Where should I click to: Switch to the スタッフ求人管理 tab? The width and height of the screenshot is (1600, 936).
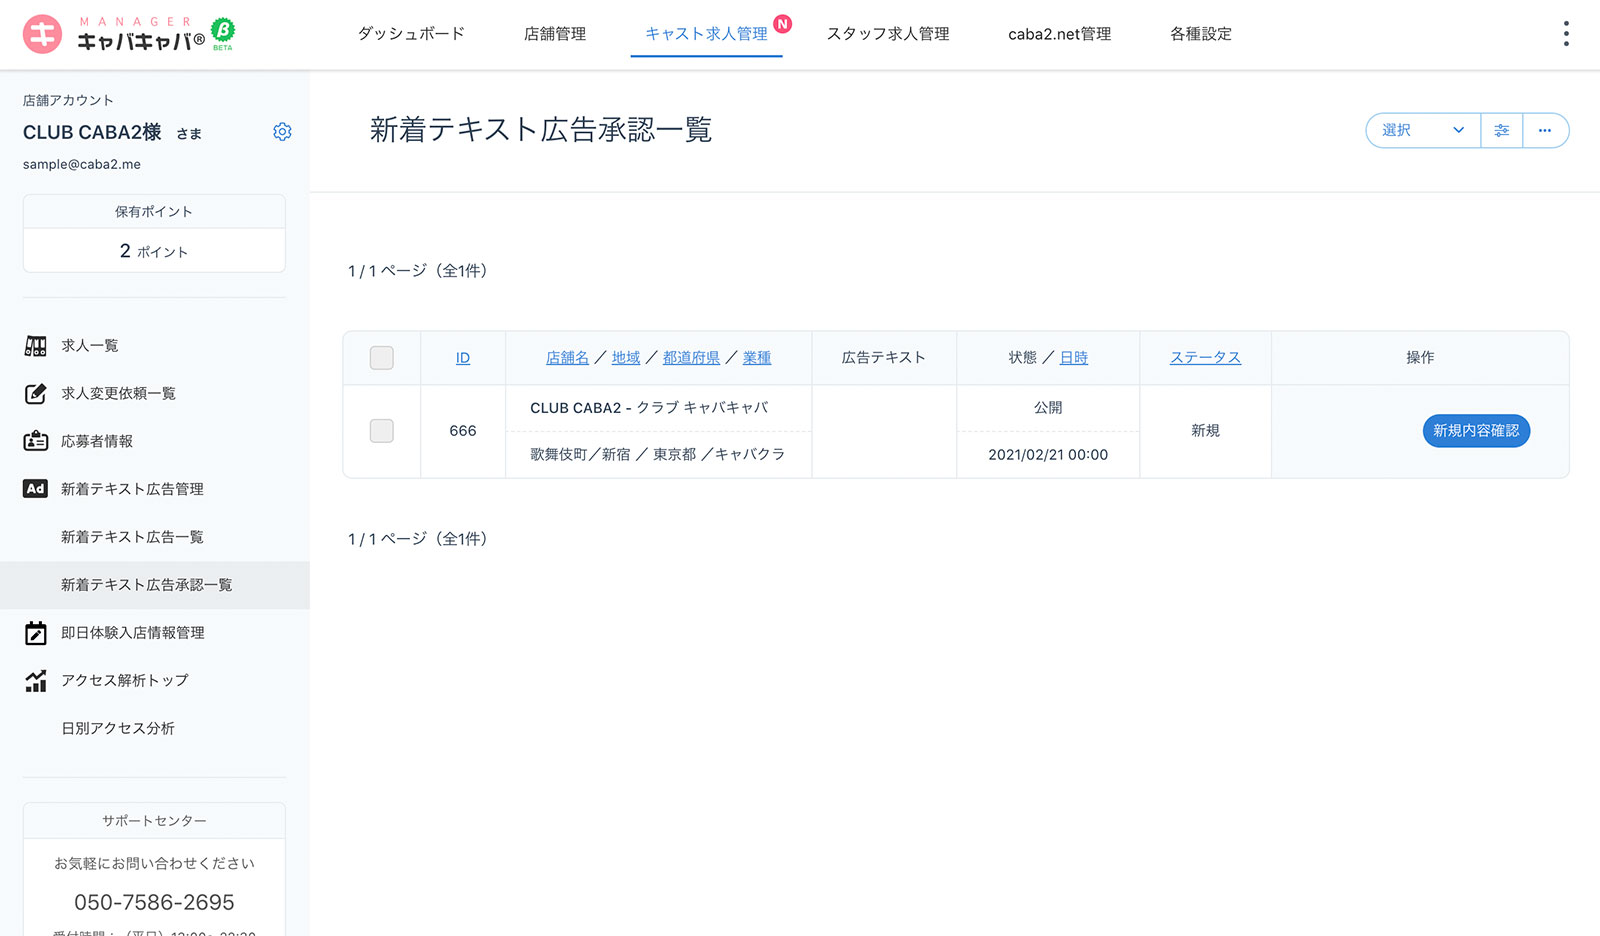887,34
